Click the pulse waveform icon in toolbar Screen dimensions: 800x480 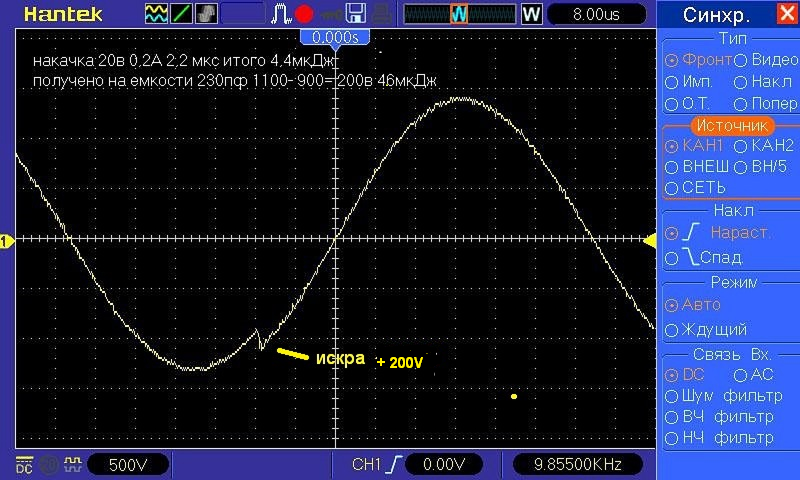(x=280, y=14)
